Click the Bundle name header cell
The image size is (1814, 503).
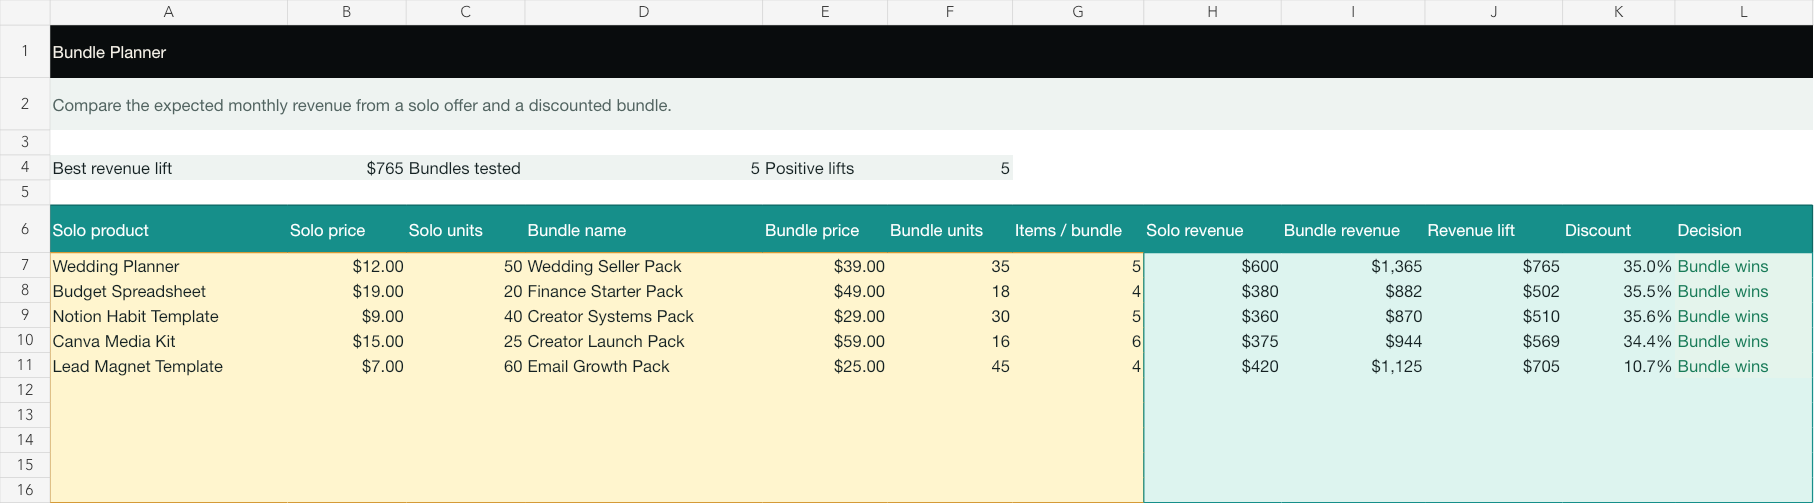click(x=643, y=230)
